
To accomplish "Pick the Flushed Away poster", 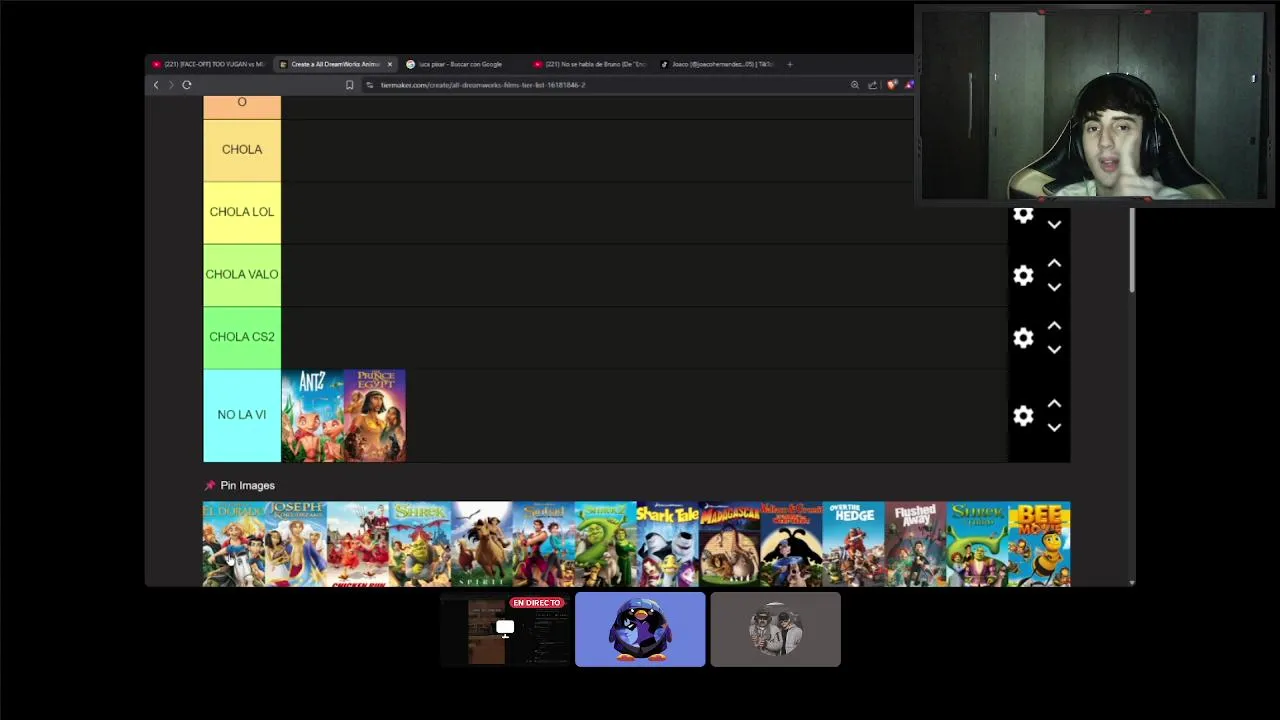I will [915, 544].
